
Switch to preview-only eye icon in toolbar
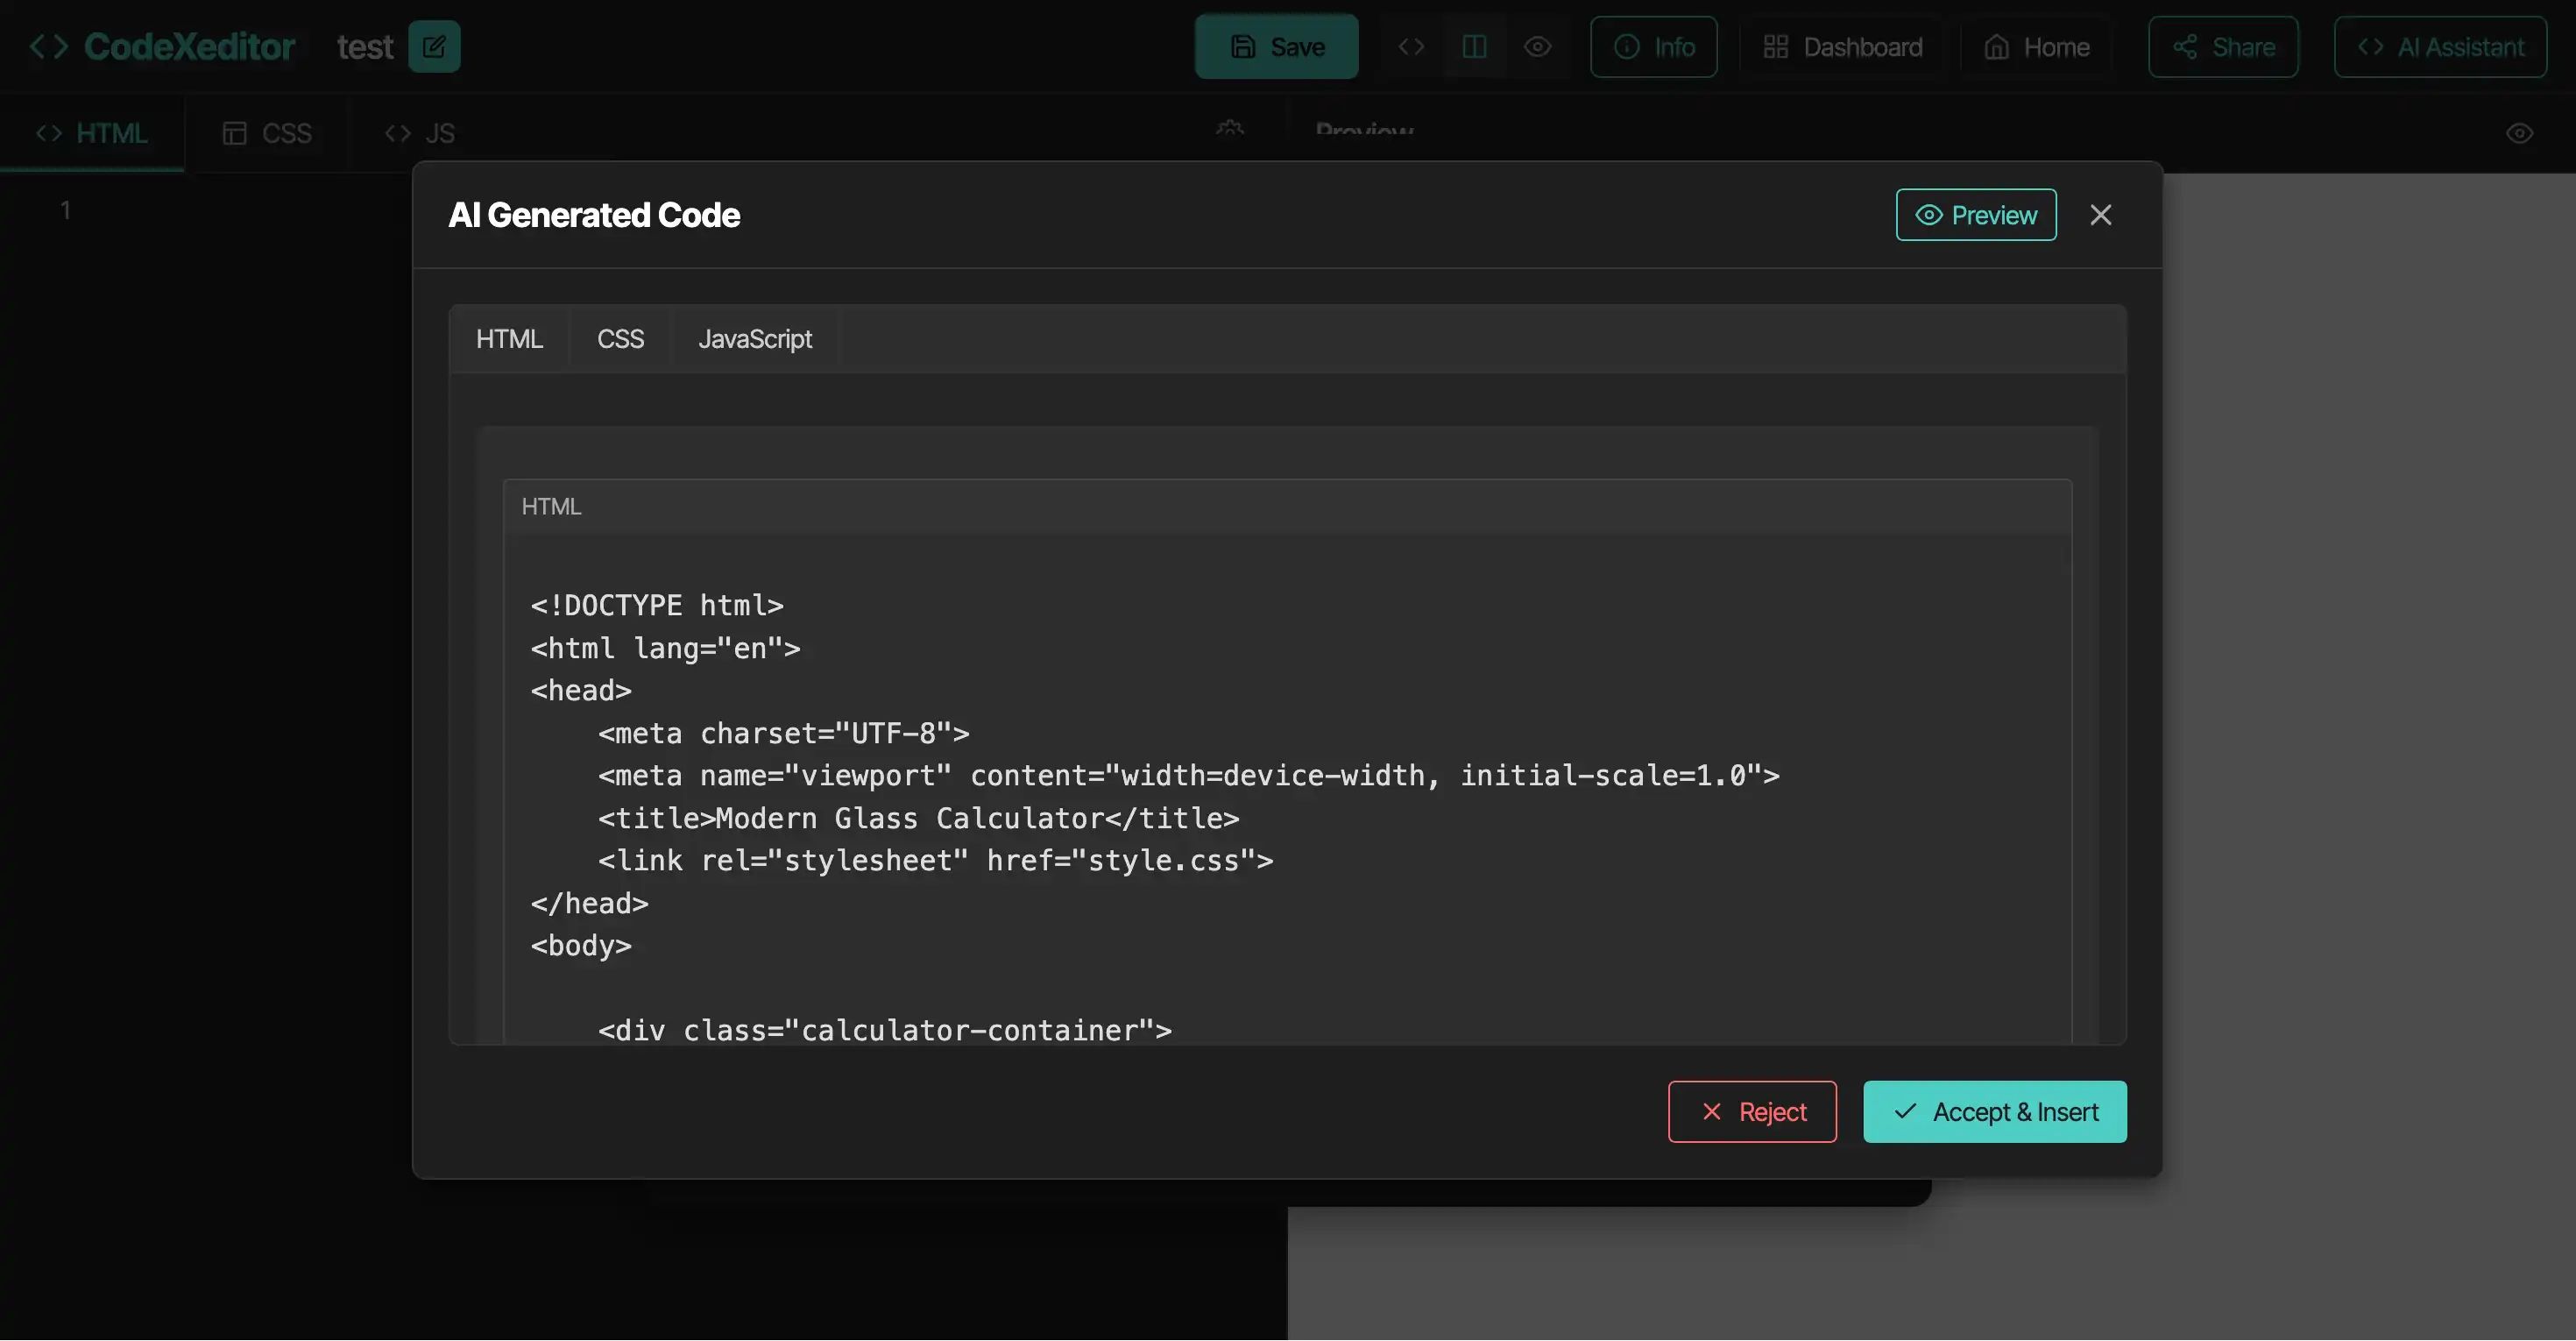1537,47
